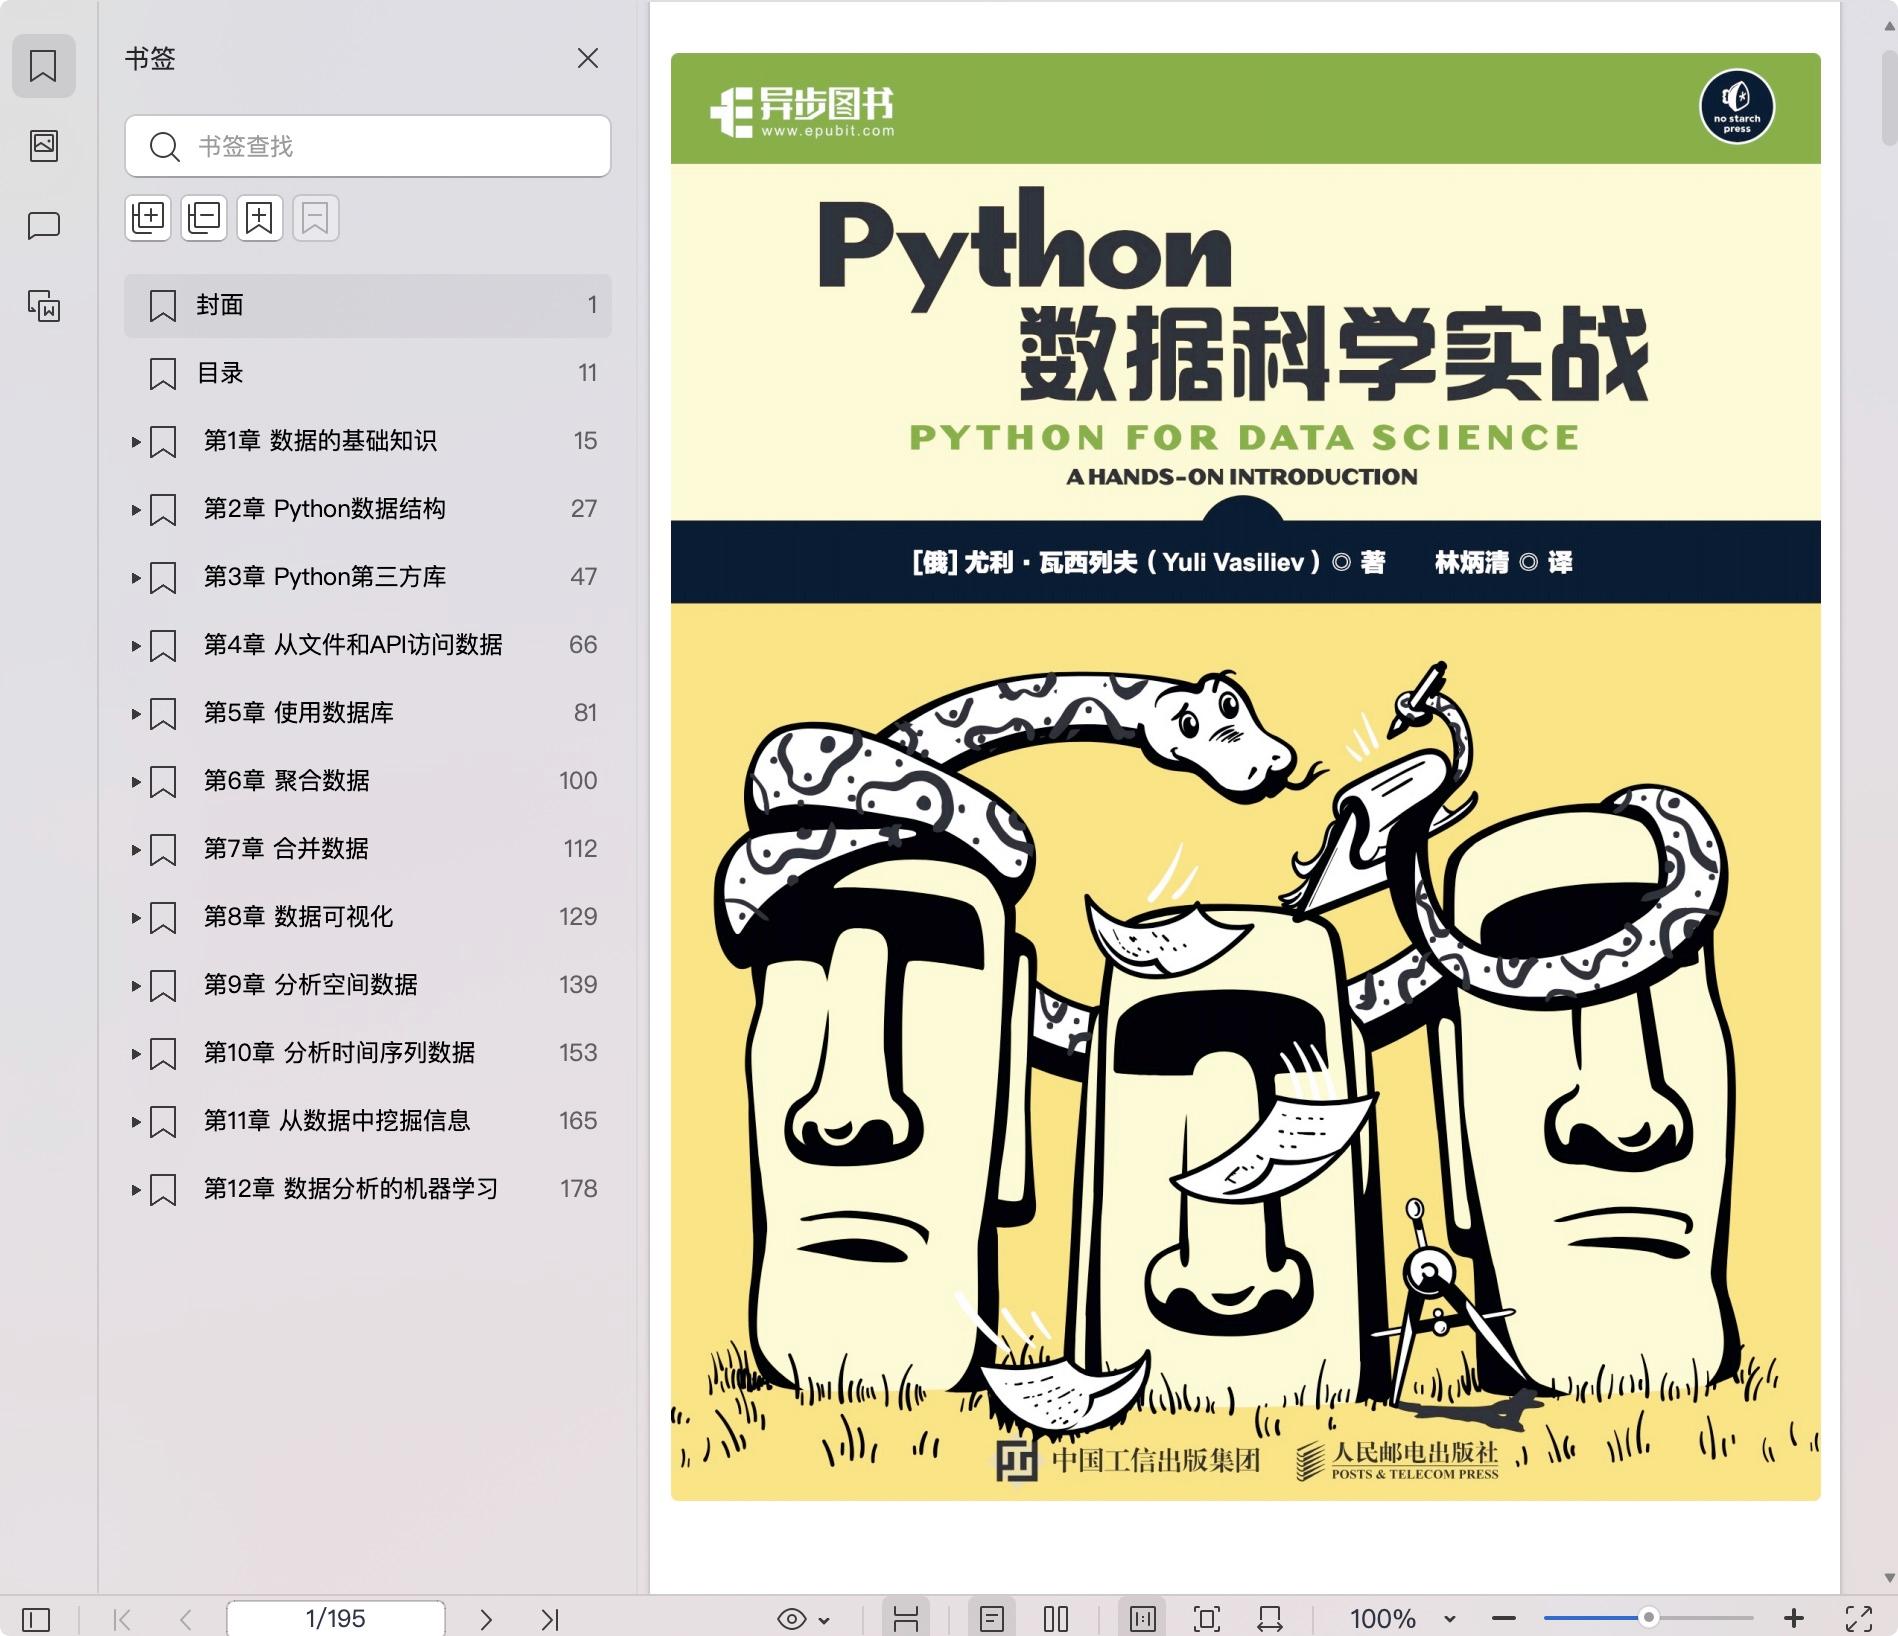Screen dimensions: 1898x1636
Task: Fit page to window icon
Action: 1207,1618
